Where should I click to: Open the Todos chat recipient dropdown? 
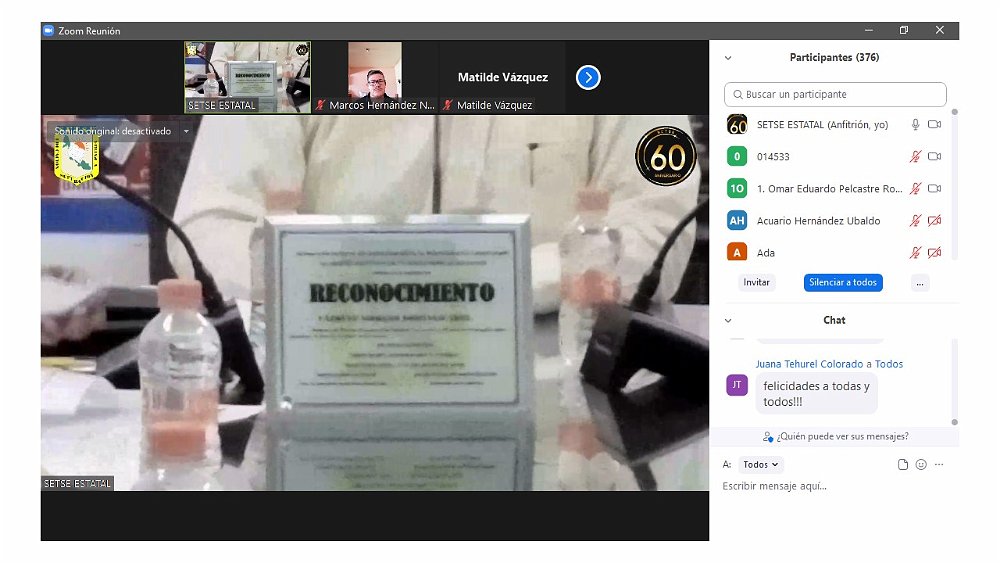[x=761, y=465]
